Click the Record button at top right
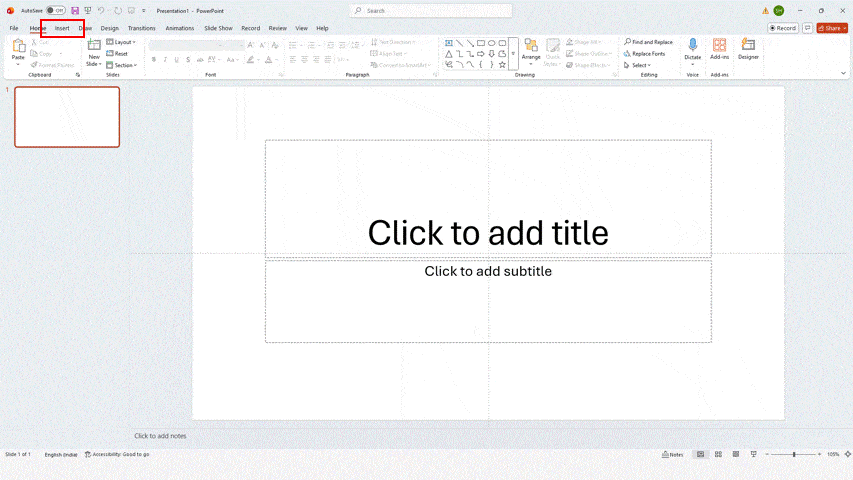The height and width of the screenshot is (480, 853). [783, 28]
